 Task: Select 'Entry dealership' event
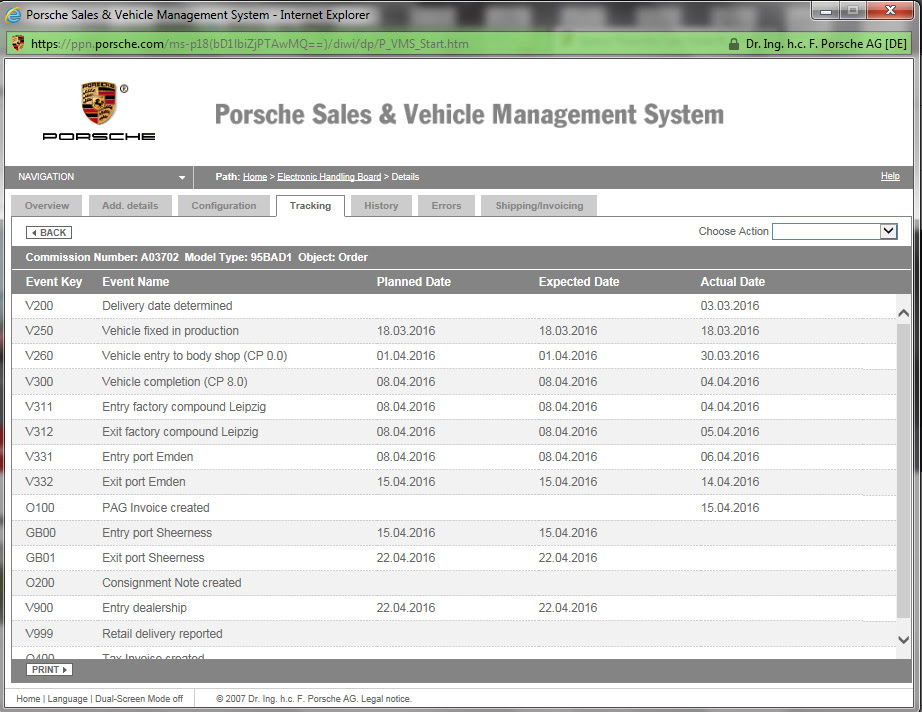tap(144, 608)
